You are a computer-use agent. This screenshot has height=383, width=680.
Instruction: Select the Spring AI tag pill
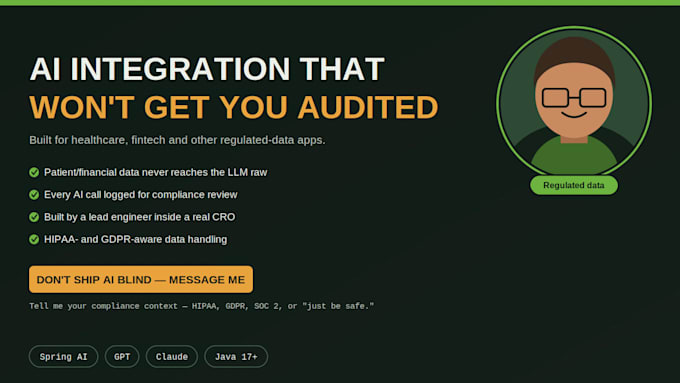(x=63, y=357)
